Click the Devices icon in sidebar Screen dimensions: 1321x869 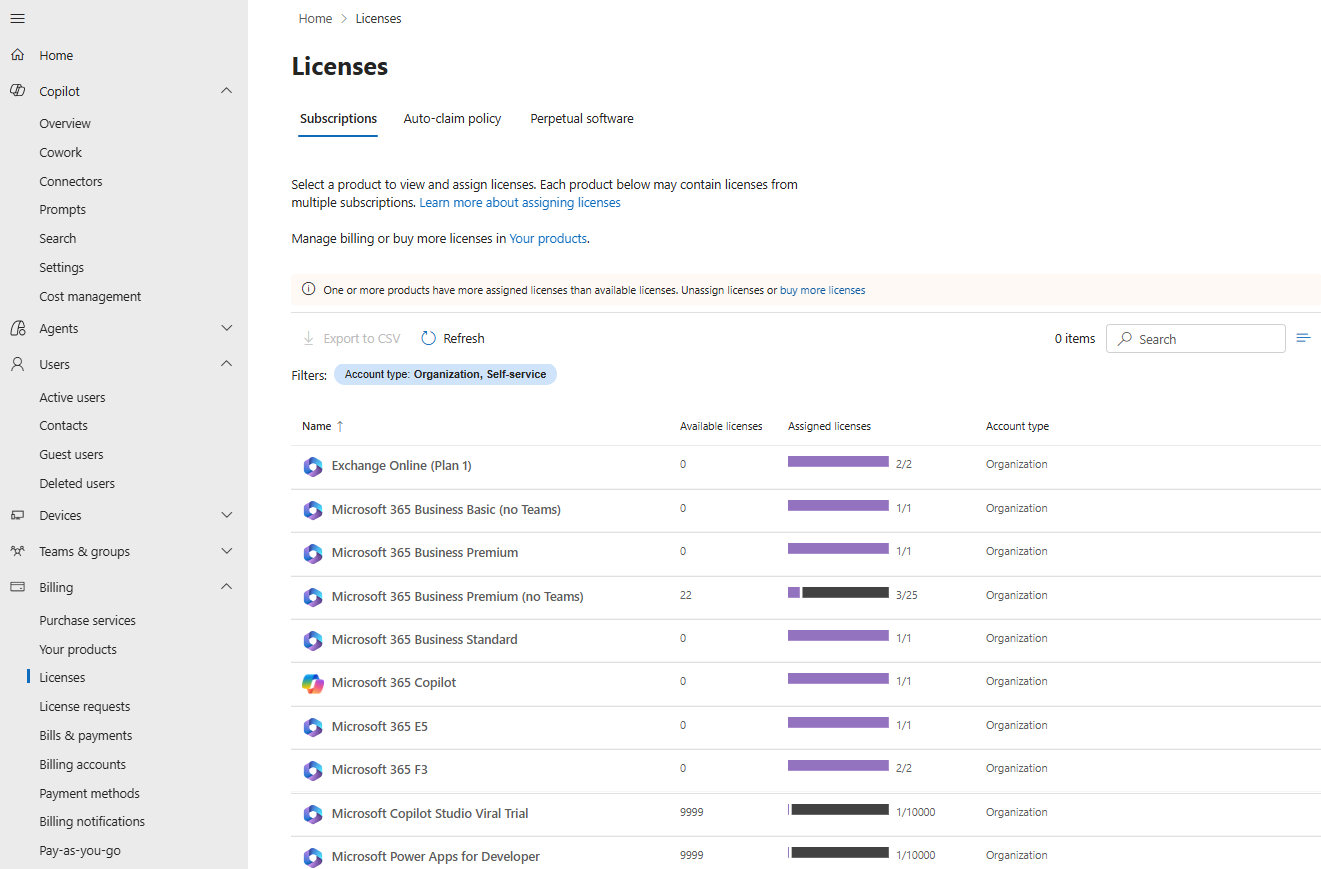coord(17,515)
